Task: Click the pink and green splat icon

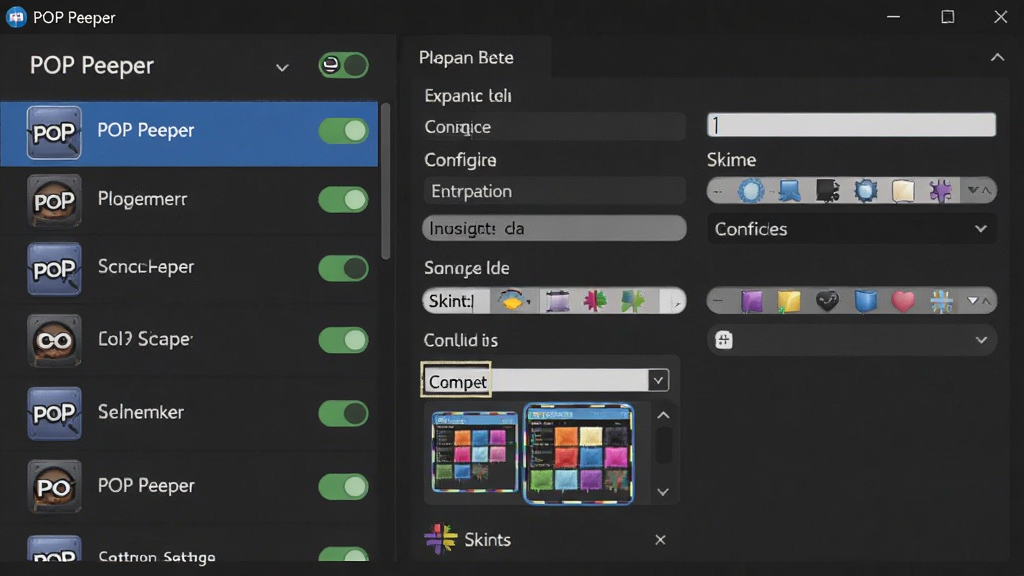Action: click(x=594, y=301)
